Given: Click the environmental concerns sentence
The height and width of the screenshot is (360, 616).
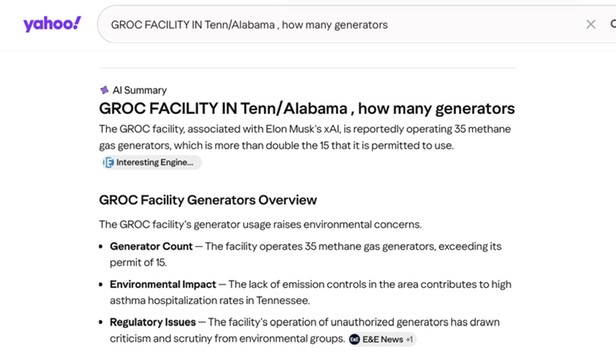Looking at the screenshot, I should click(260, 224).
